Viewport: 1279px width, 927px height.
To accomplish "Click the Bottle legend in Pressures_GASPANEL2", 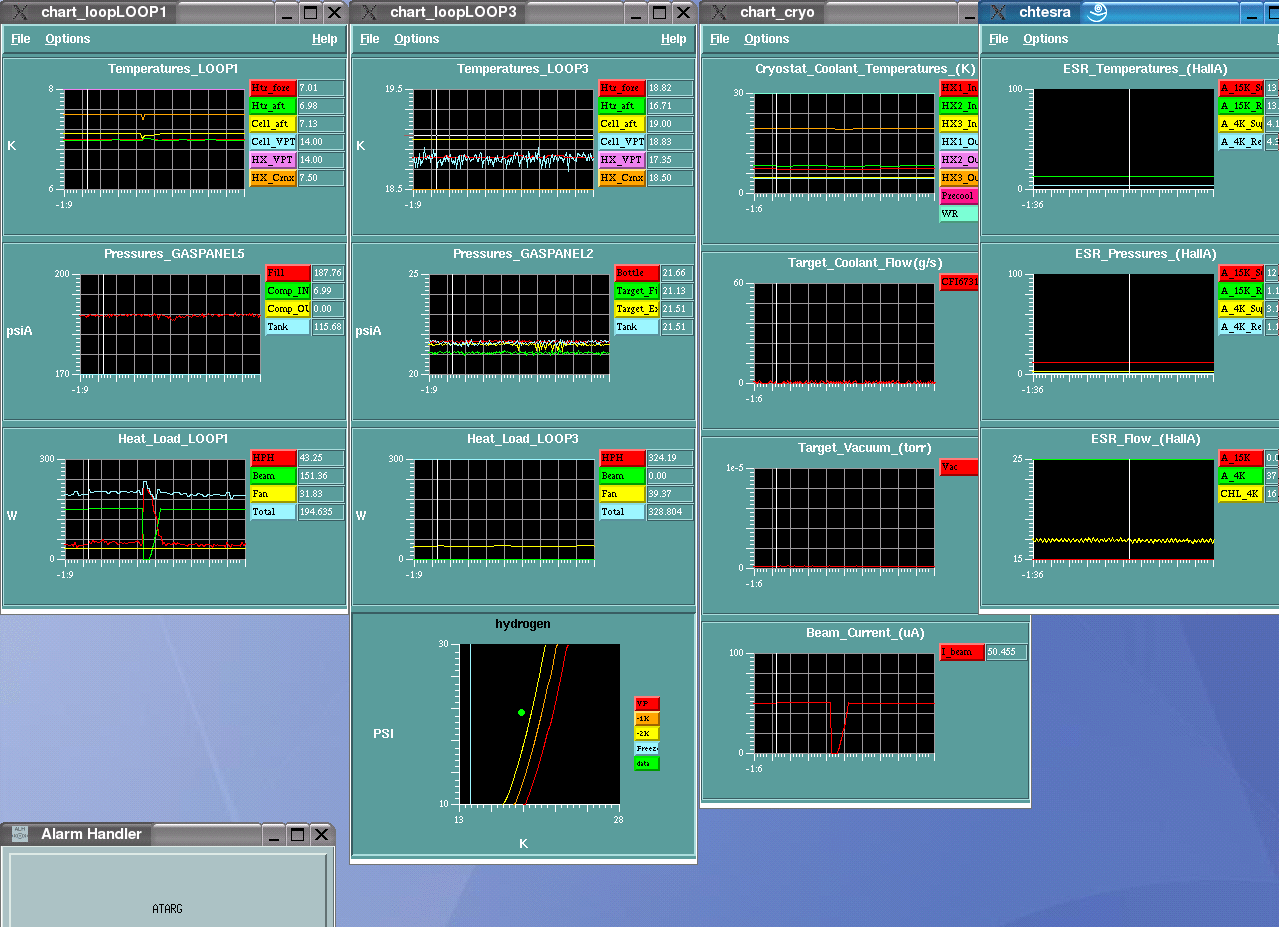I will 637,273.
